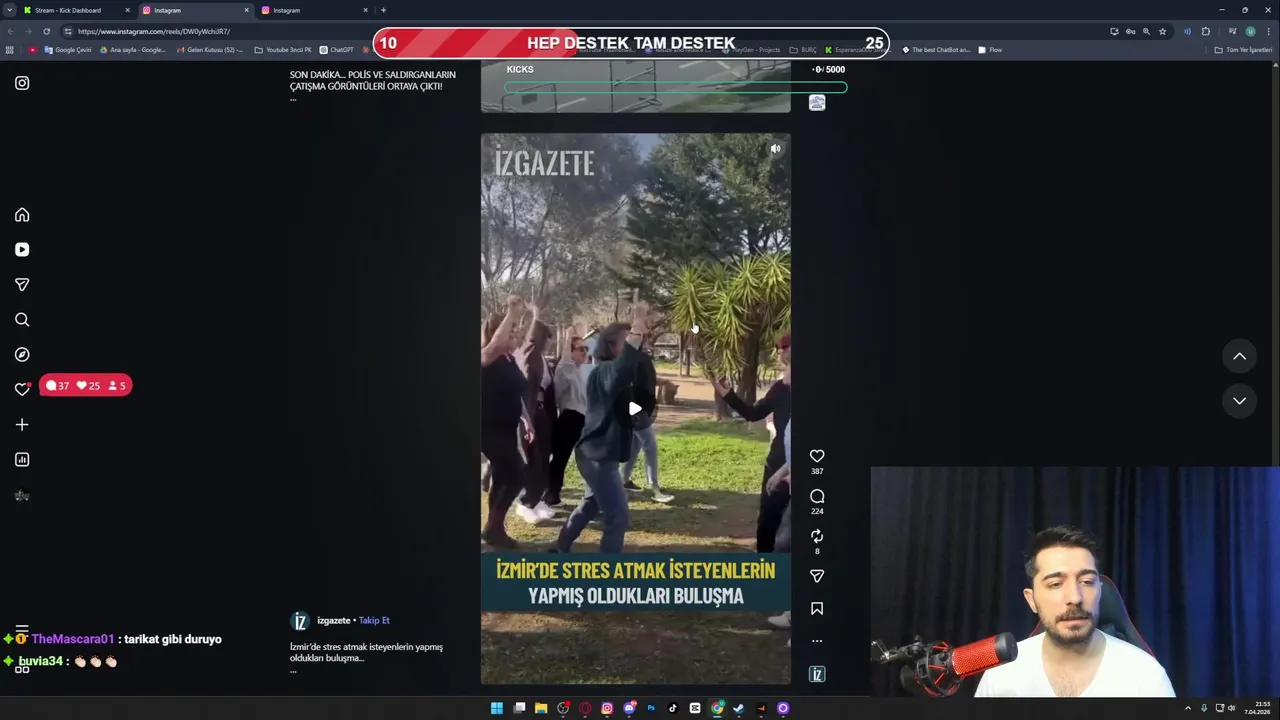Open the sidebar hamburger menu icon

(22, 631)
